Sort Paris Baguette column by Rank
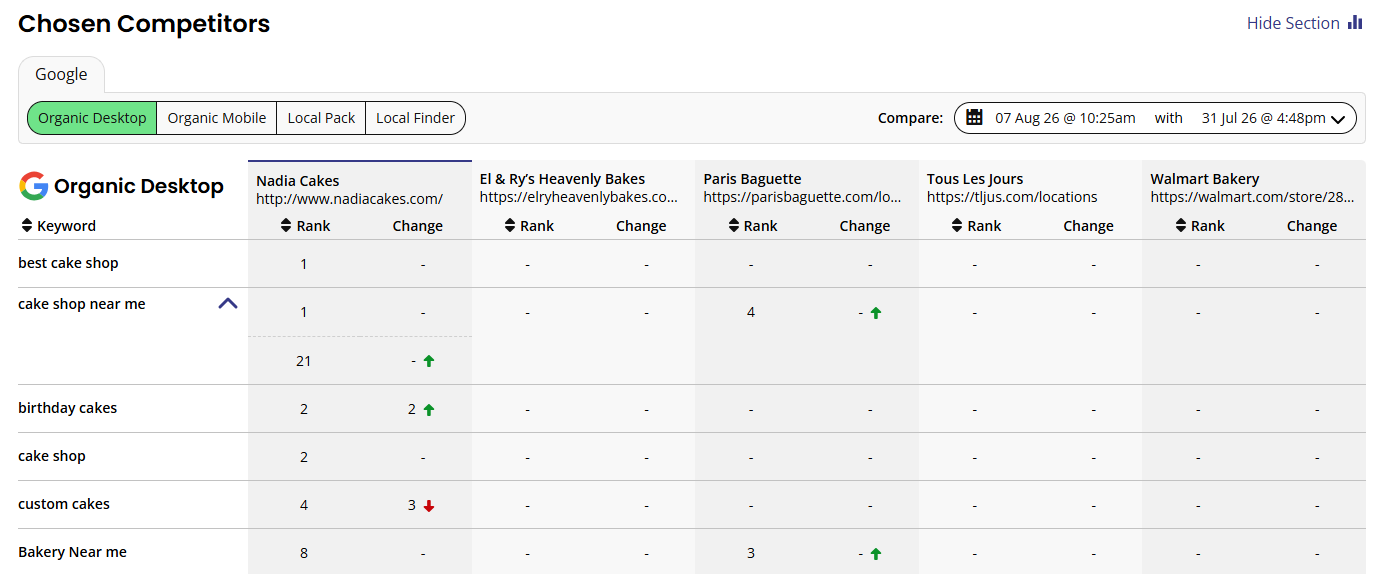This screenshot has height=574, width=1386. tap(734, 226)
